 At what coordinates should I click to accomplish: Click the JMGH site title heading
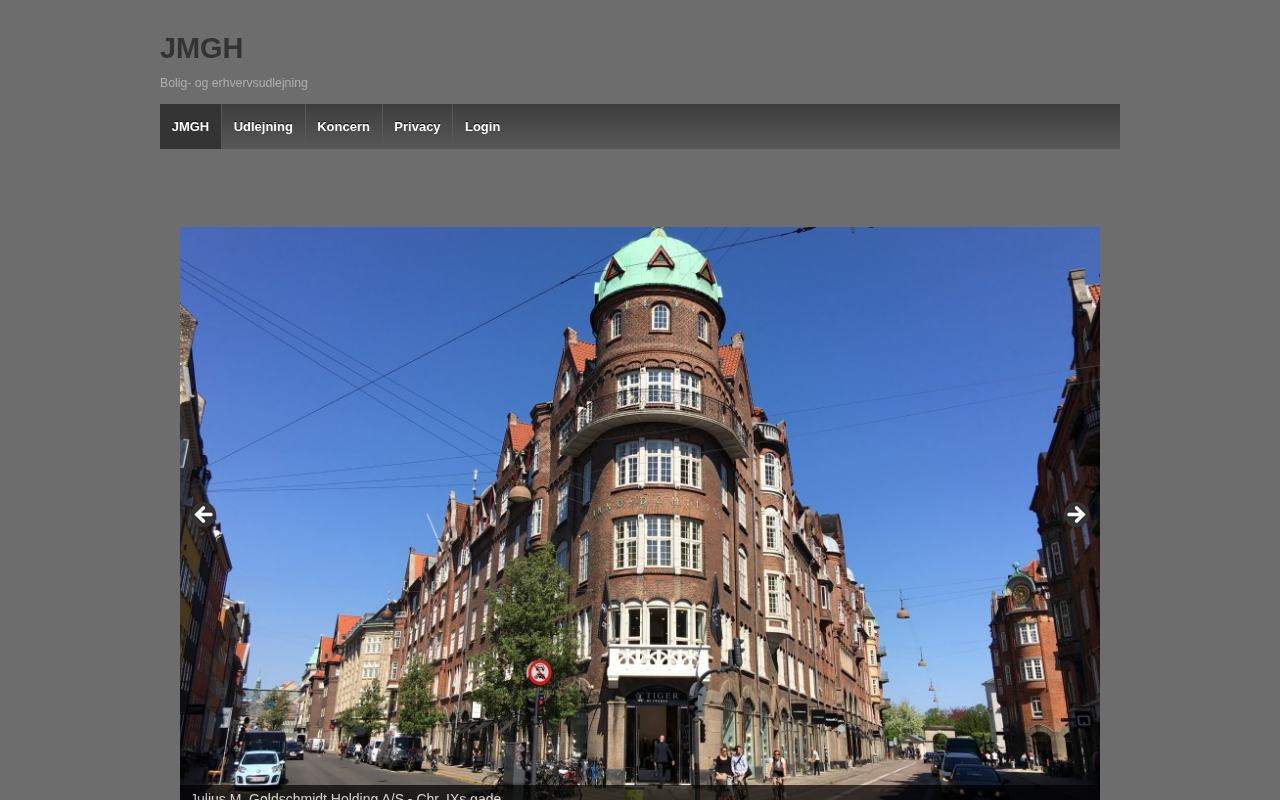point(201,48)
